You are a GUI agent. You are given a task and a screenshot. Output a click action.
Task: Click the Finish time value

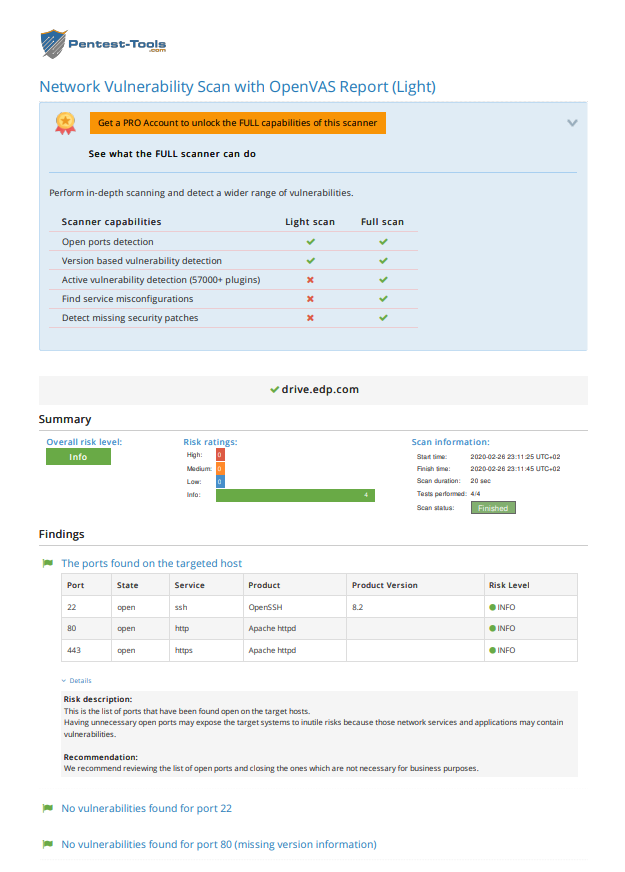(x=515, y=469)
